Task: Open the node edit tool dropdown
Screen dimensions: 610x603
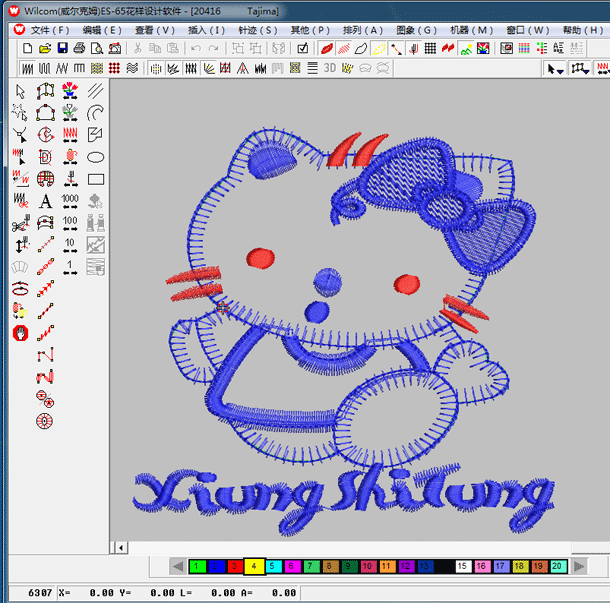Action: pyautogui.click(x=580, y=69)
